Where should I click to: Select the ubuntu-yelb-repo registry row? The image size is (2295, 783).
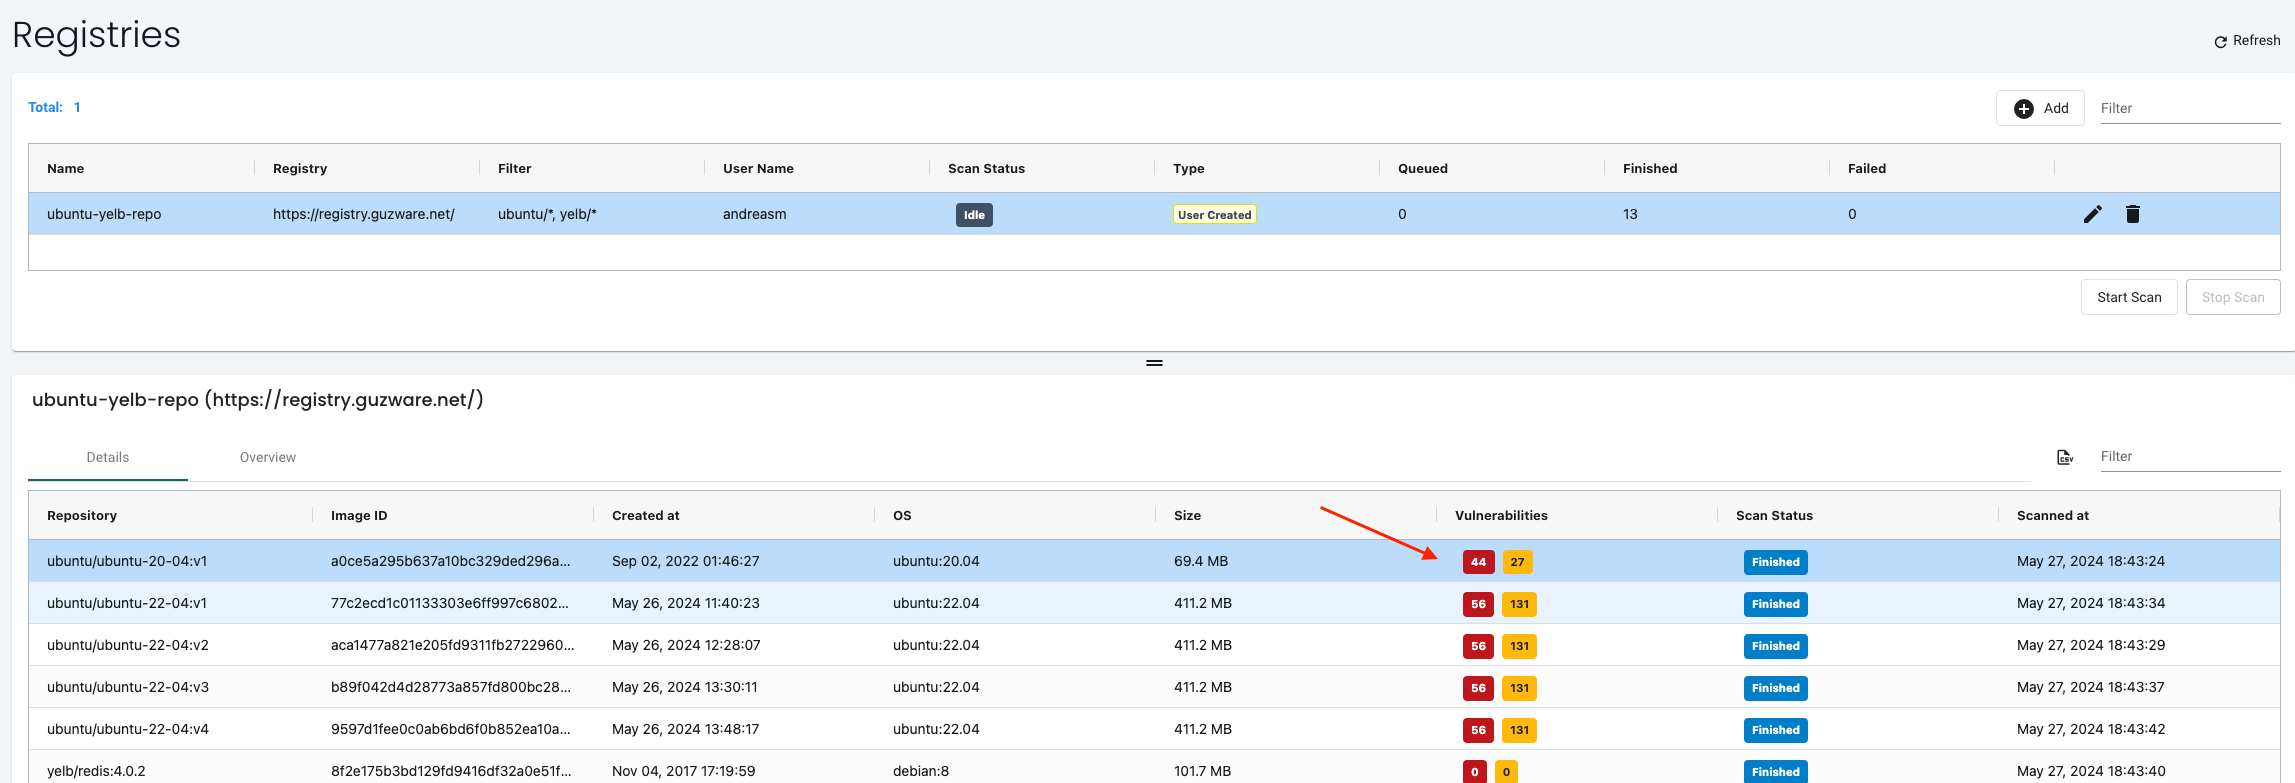1154,214
